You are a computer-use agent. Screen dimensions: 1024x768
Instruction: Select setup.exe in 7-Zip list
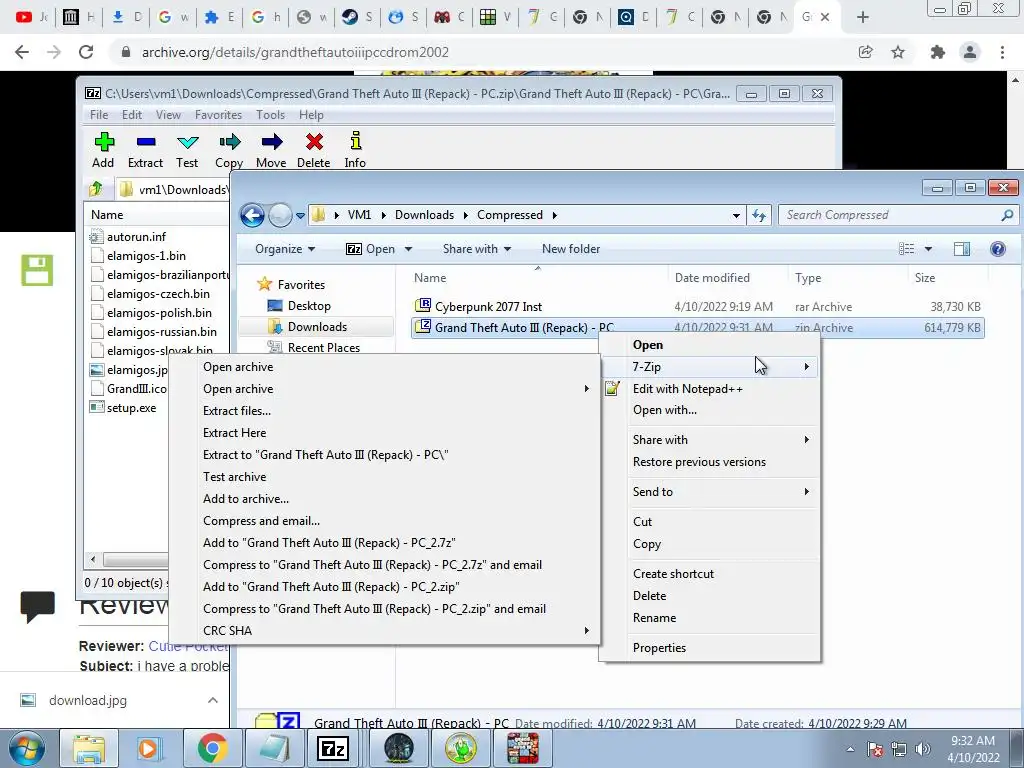point(131,408)
